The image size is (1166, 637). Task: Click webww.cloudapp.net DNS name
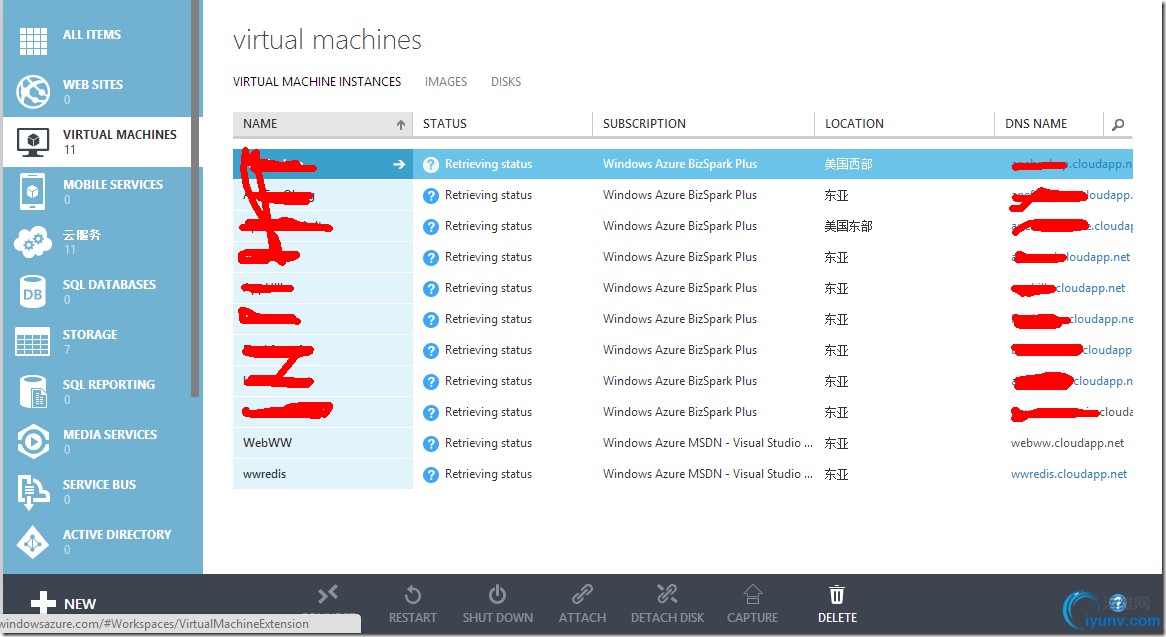[1067, 443]
